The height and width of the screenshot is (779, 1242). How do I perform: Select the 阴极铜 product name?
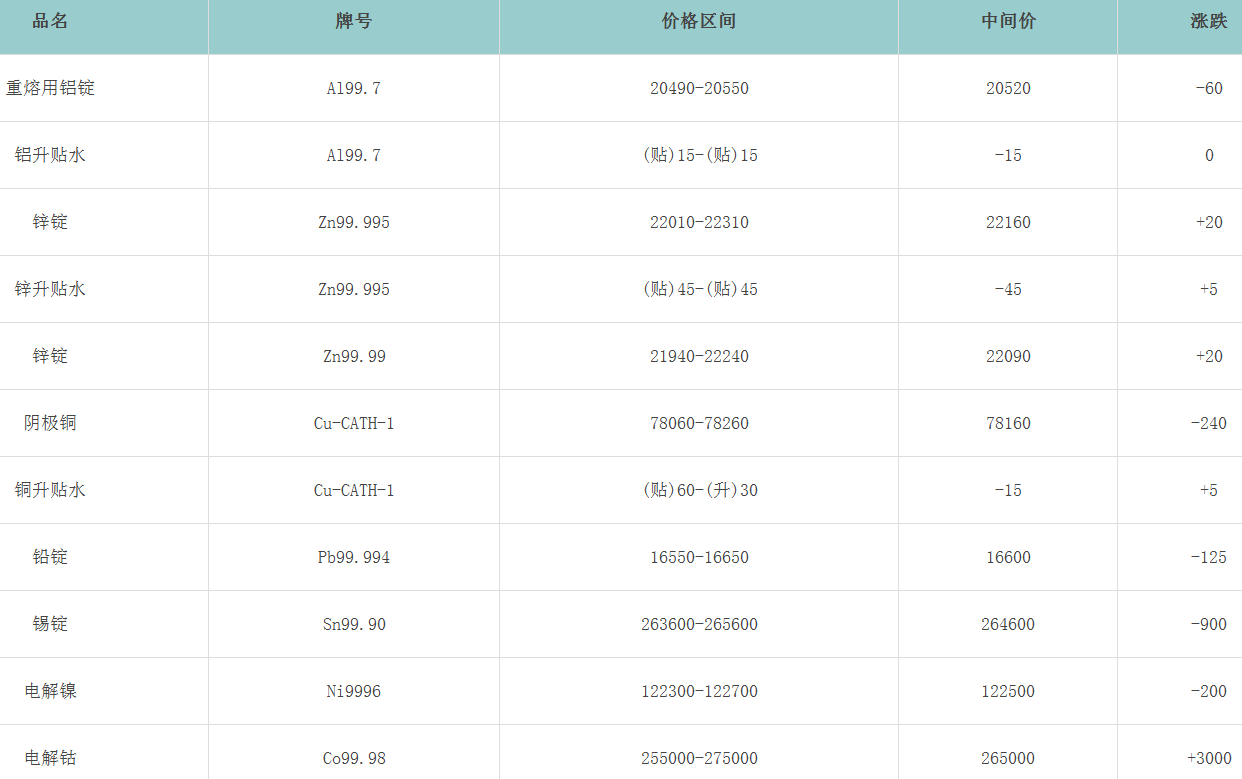click(50, 423)
